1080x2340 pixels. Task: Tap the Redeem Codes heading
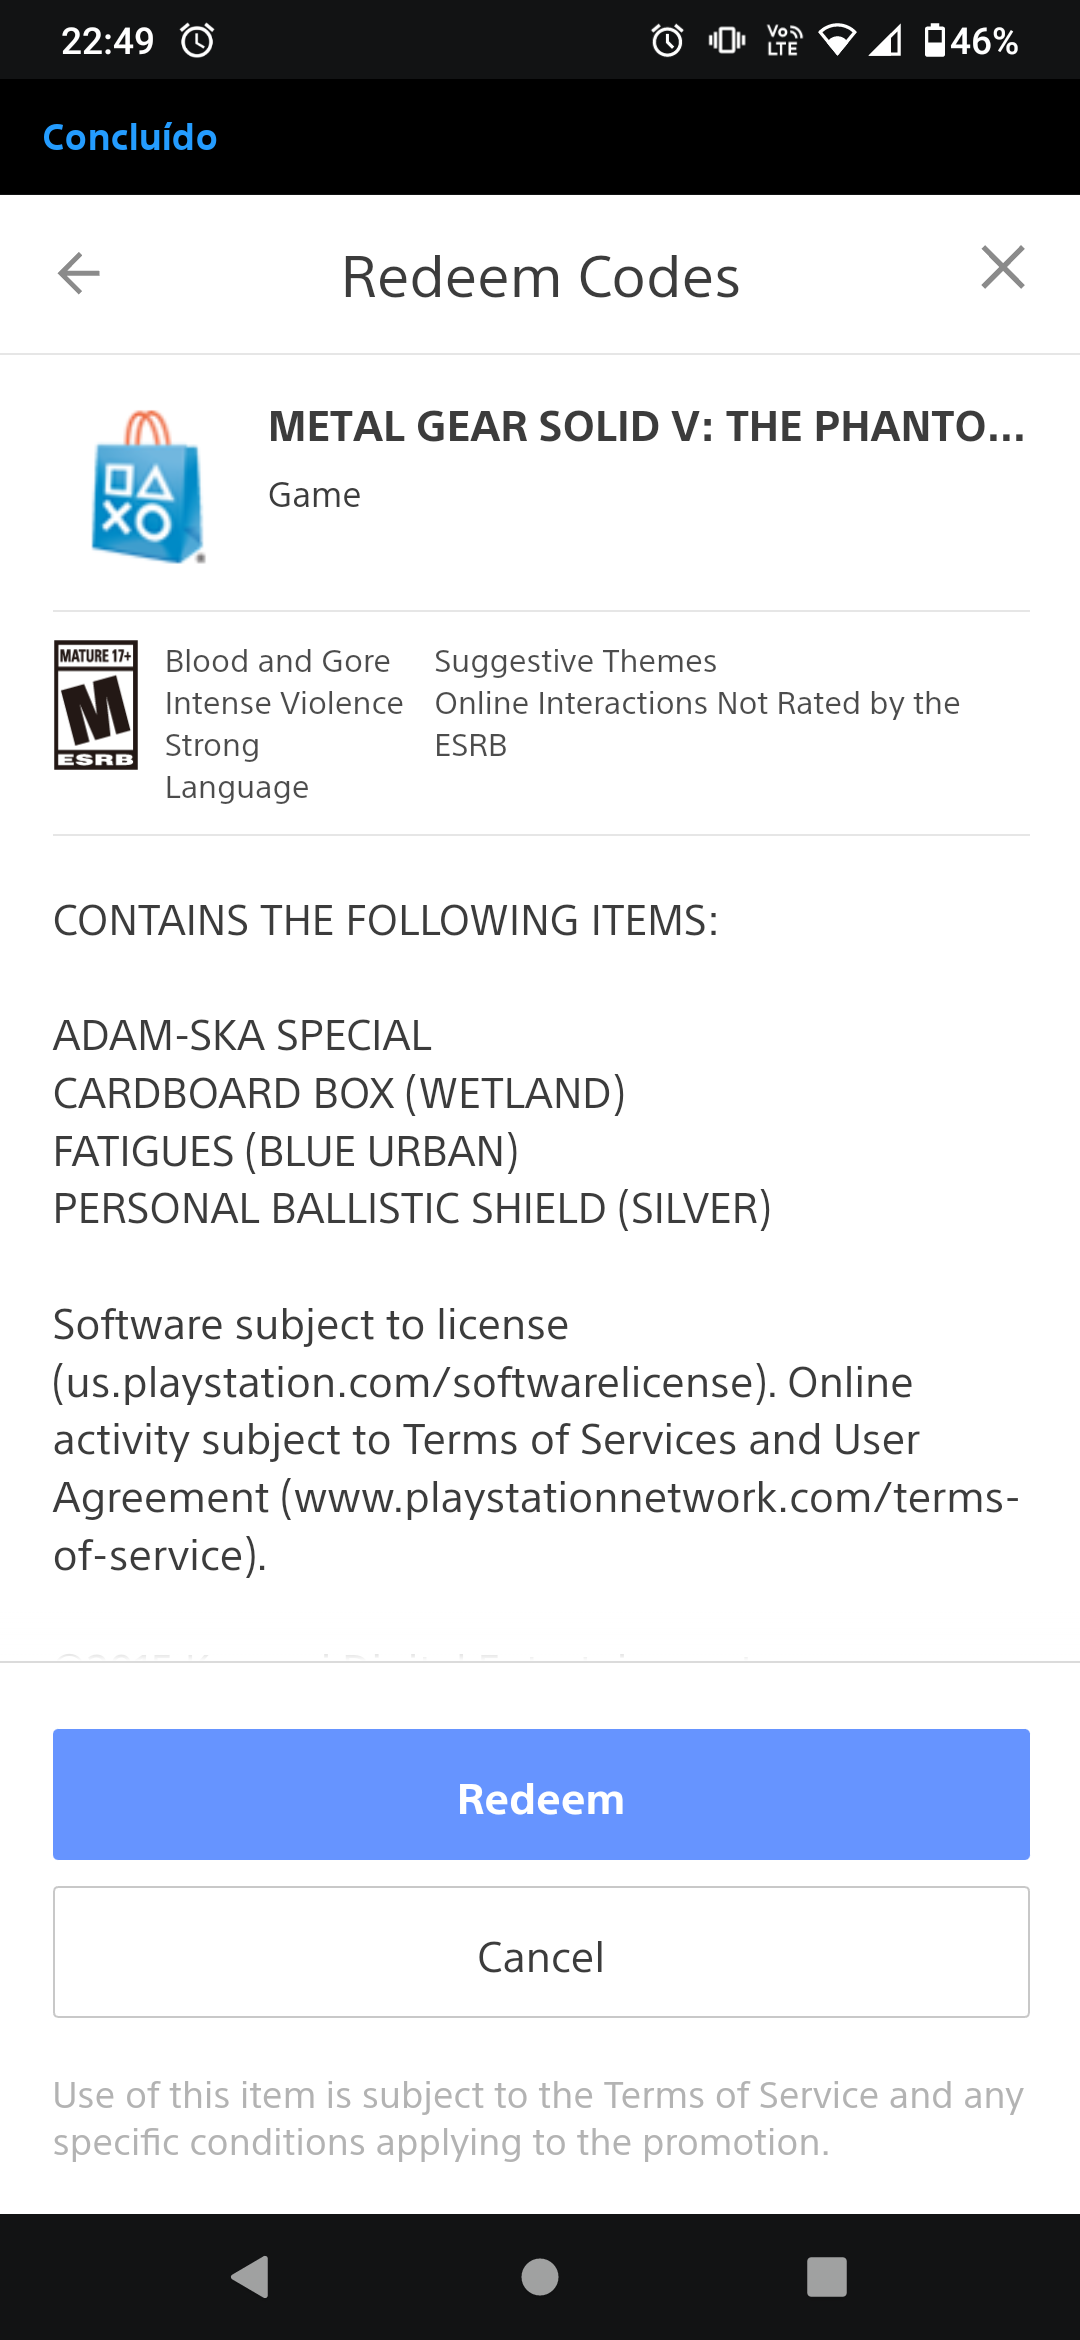(541, 277)
